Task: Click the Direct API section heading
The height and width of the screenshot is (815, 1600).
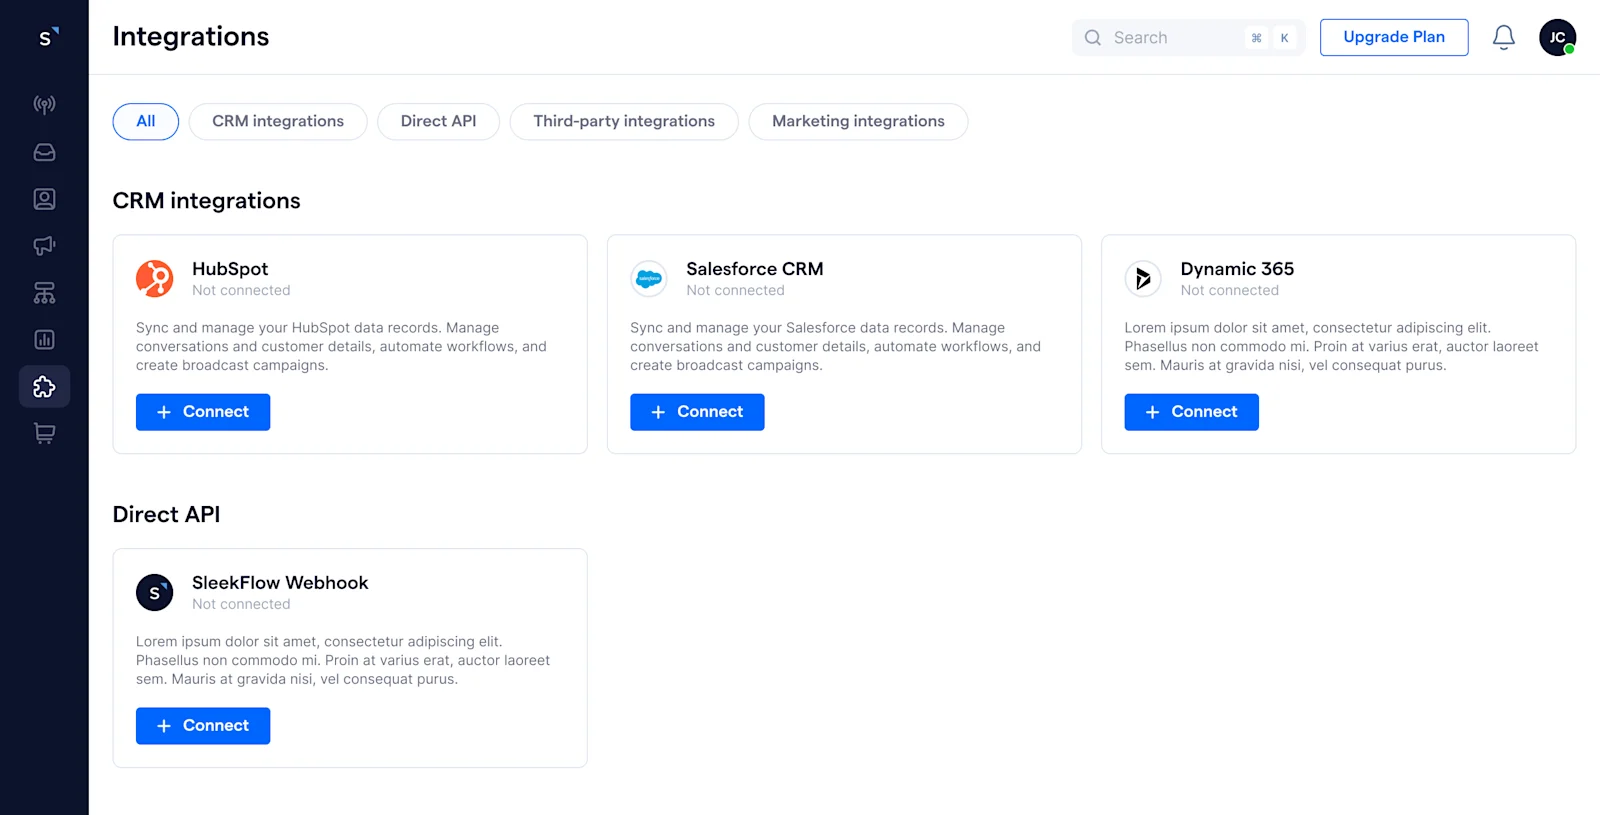Action: click(166, 515)
